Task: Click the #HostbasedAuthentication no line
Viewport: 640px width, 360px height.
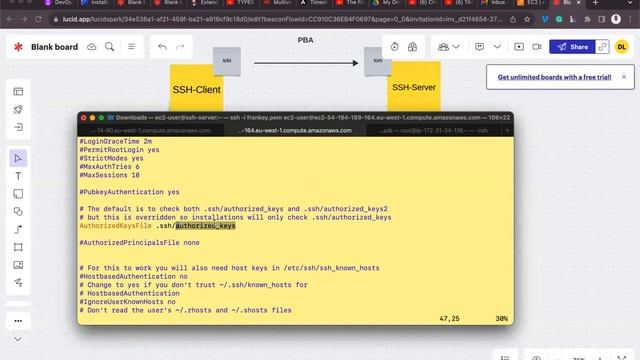Action: pos(133,276)
